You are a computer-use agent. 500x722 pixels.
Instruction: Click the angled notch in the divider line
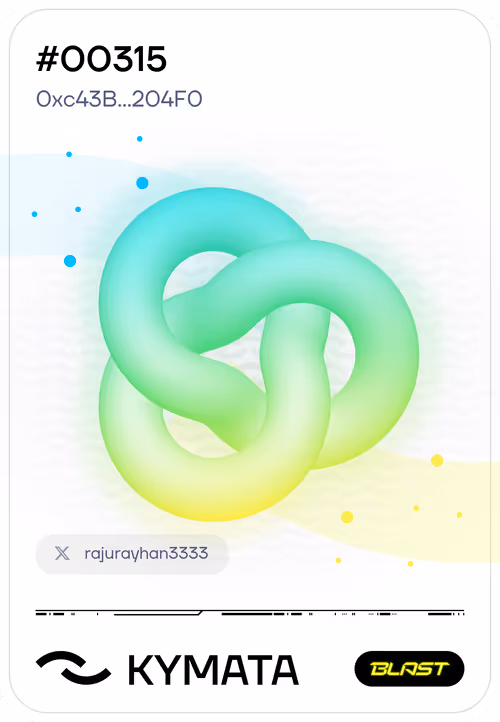pyautogui.click(x=200, y=613)
